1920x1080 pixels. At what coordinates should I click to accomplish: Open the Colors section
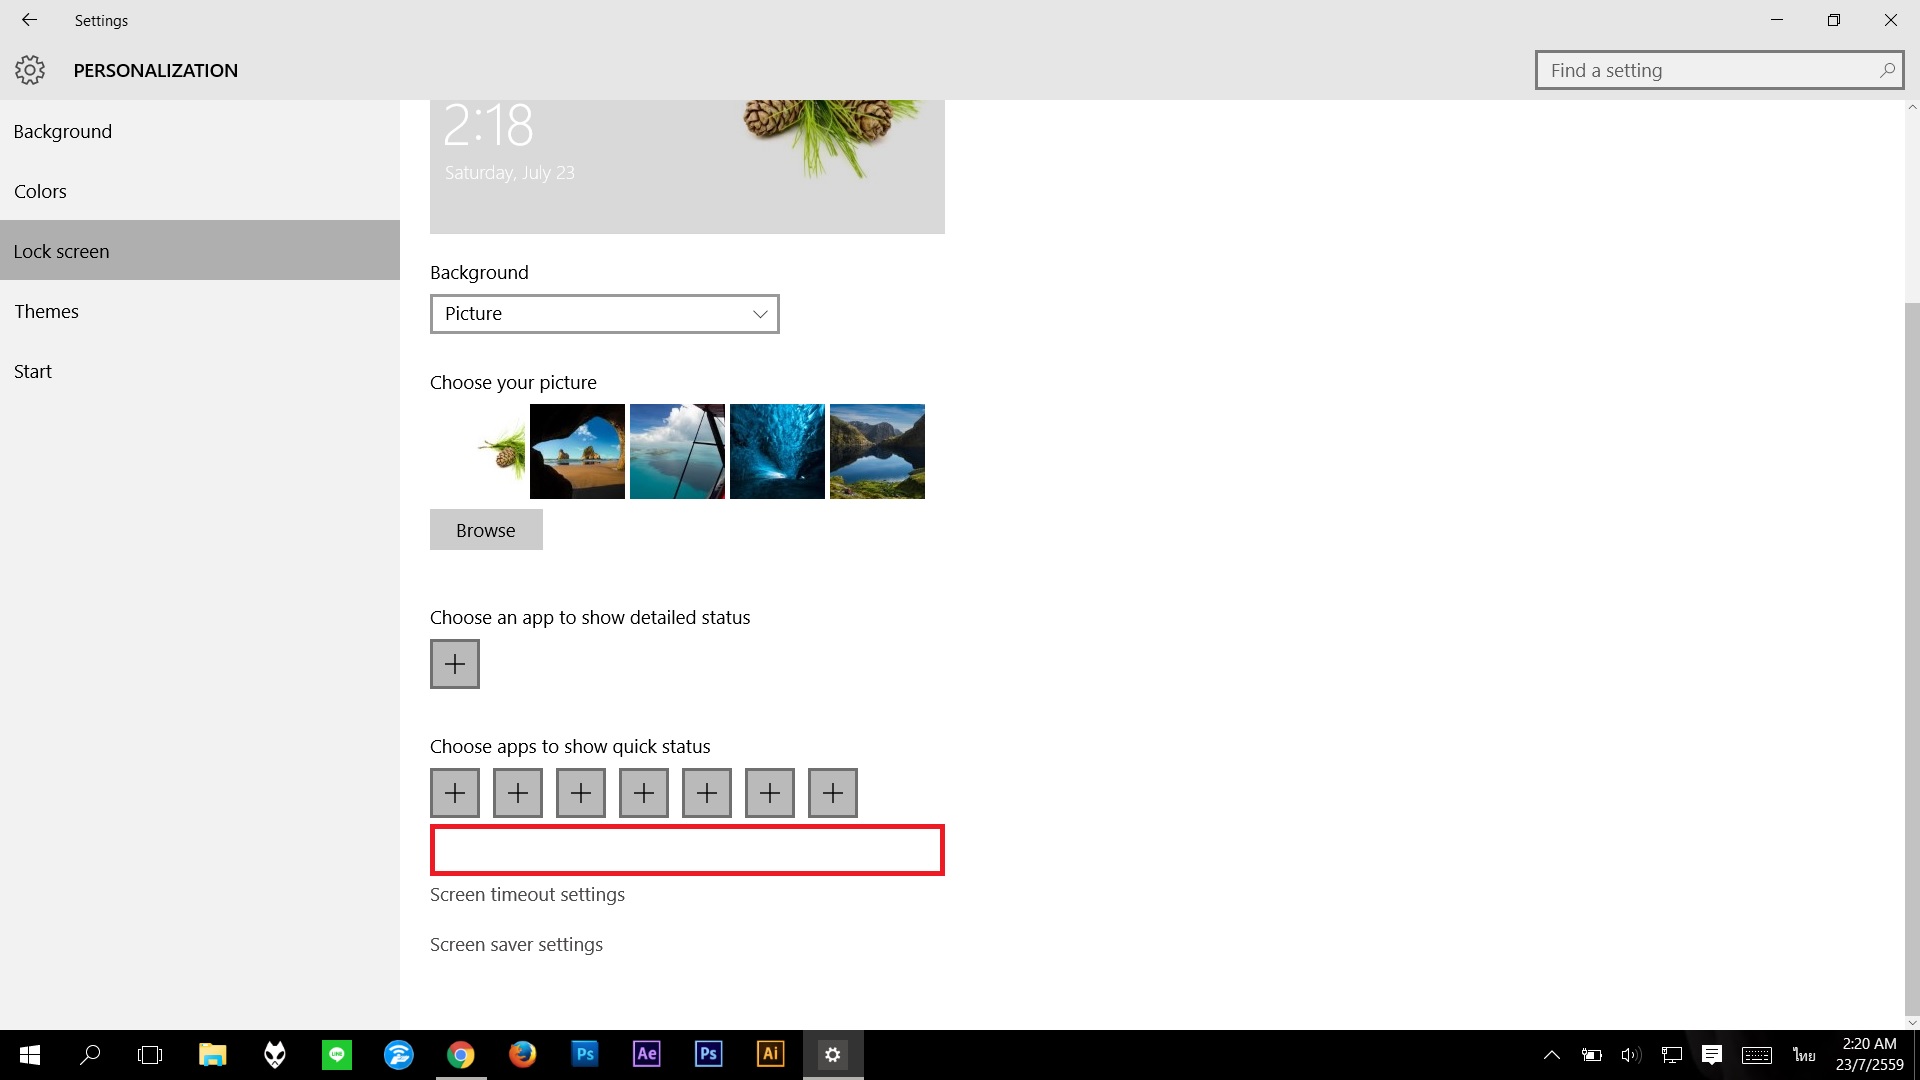[x=40, y=191]
